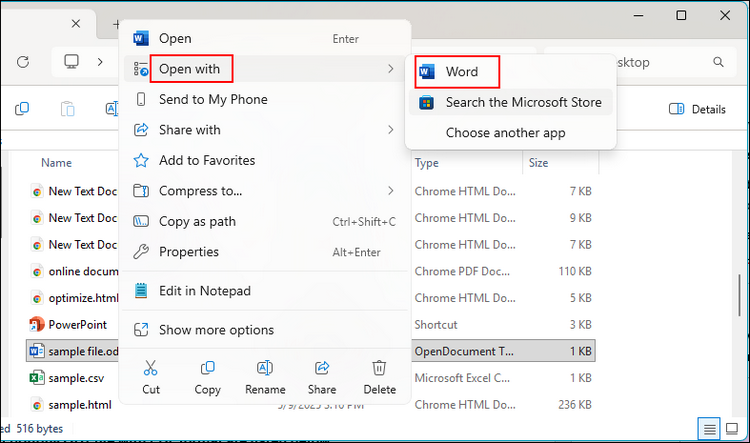This screenshot has width=750, height=443.
Task: Click the Copy as path icon
Action: coord(141,222)
